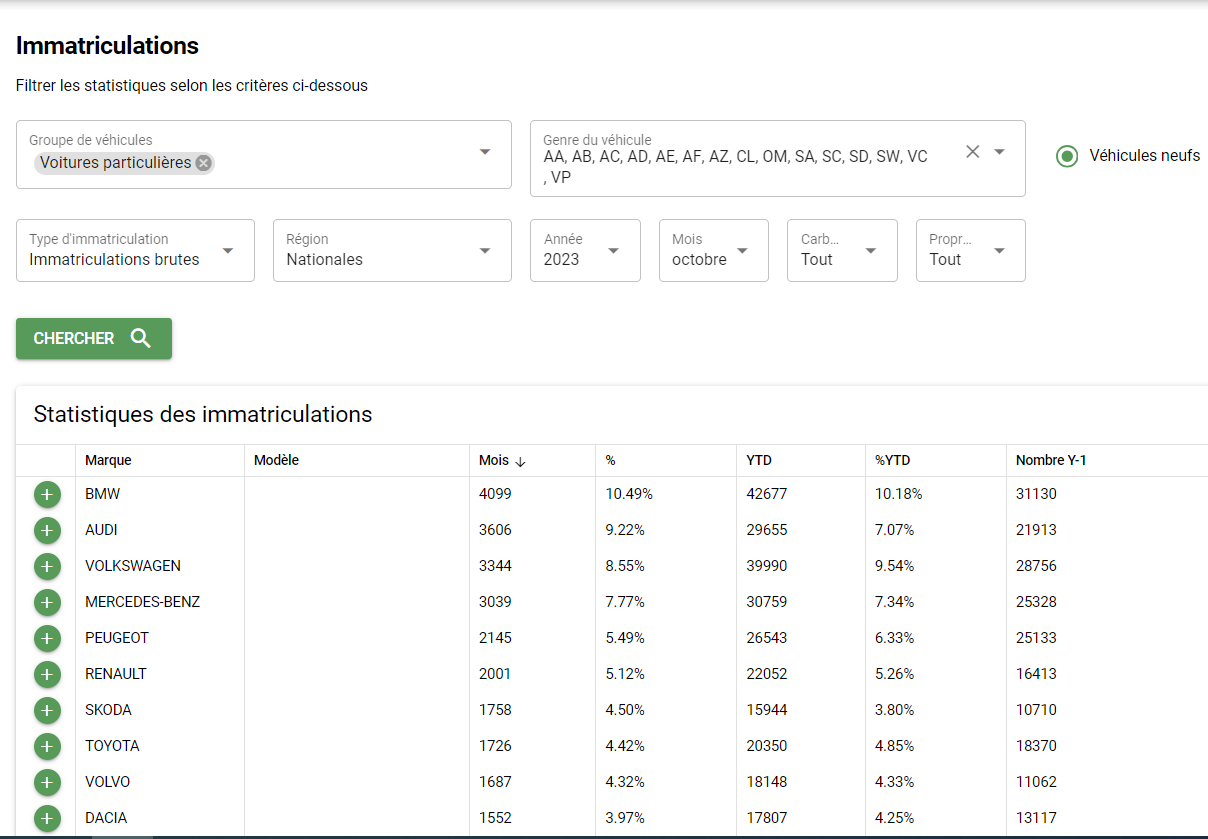Open the Mois filter dropdown
The image size is (1208, 839).
pyautogui.click(x=714, y=250)
